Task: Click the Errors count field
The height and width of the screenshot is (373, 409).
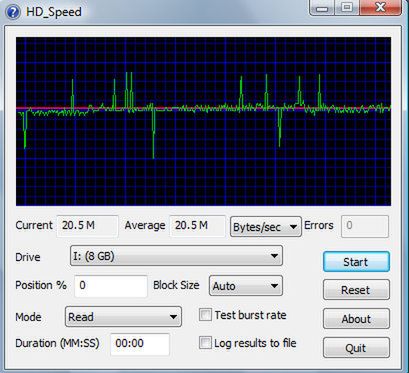Action: pyautogui.click(x=365, y=226)
